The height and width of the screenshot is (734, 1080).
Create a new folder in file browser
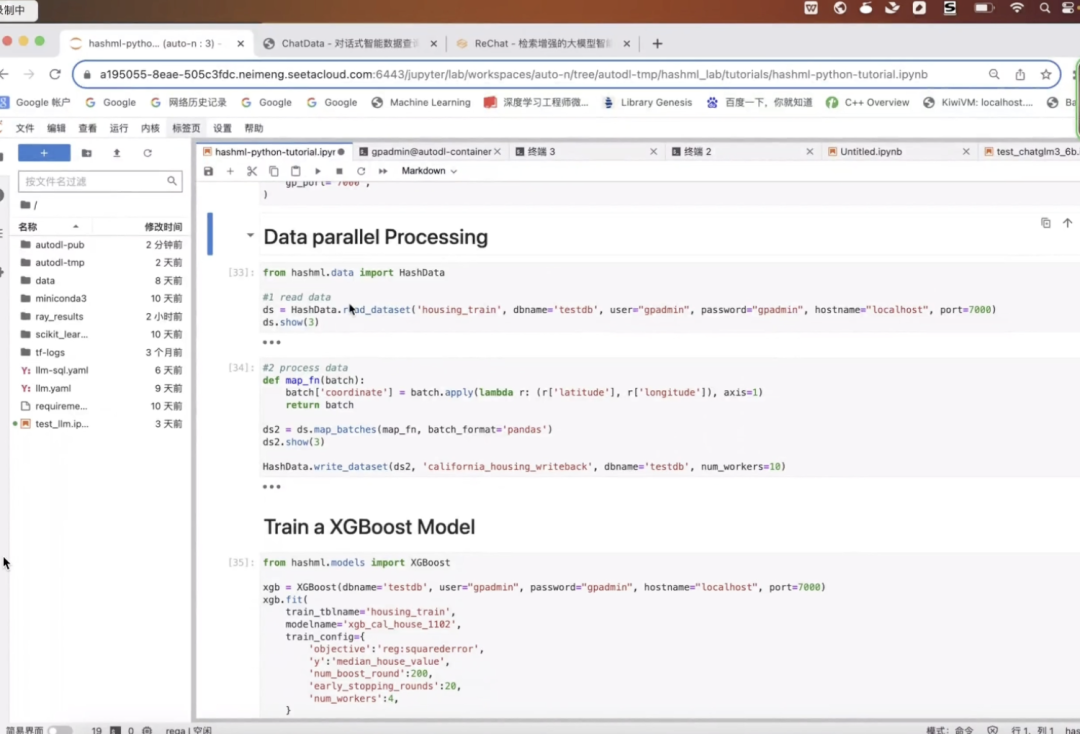click(x=87, y=153)
